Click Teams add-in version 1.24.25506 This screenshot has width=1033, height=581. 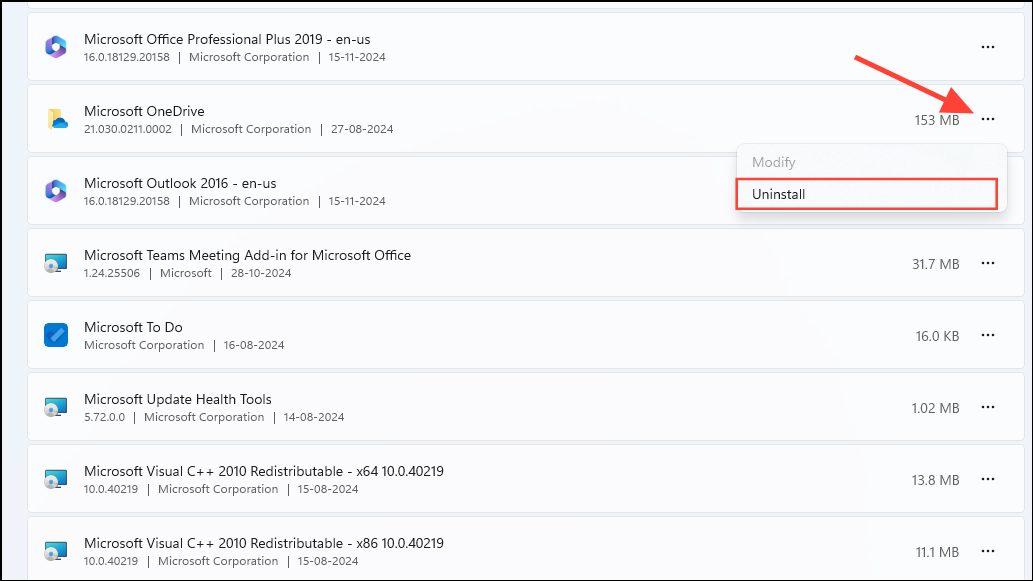[112, 273]
